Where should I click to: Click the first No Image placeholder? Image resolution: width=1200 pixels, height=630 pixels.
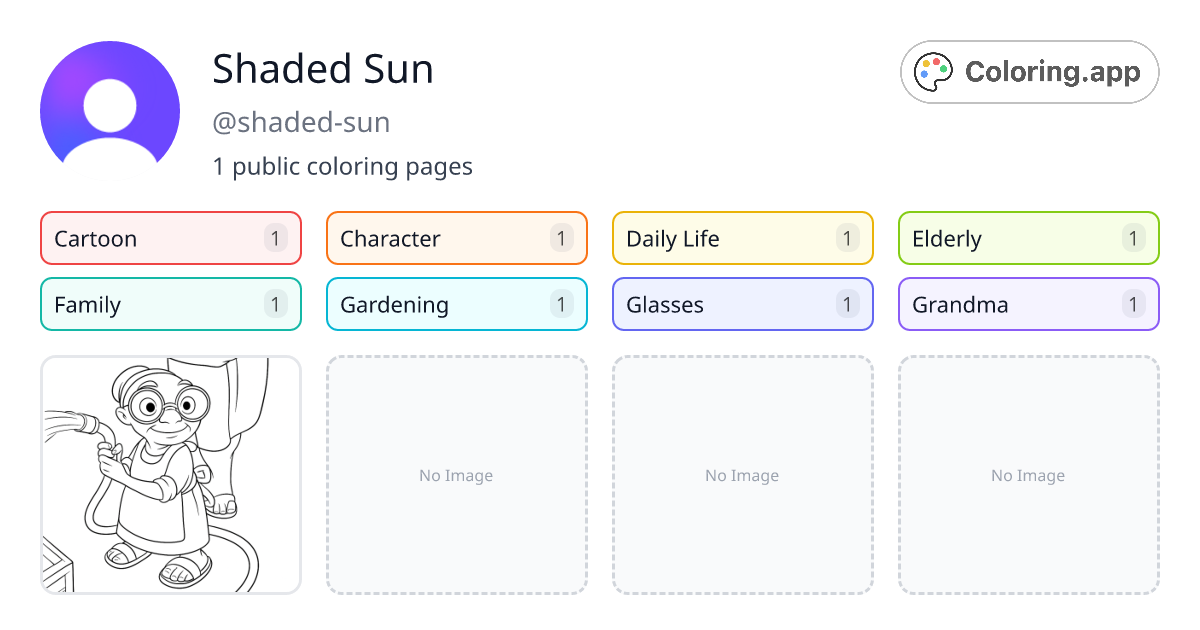coord(456,475)
